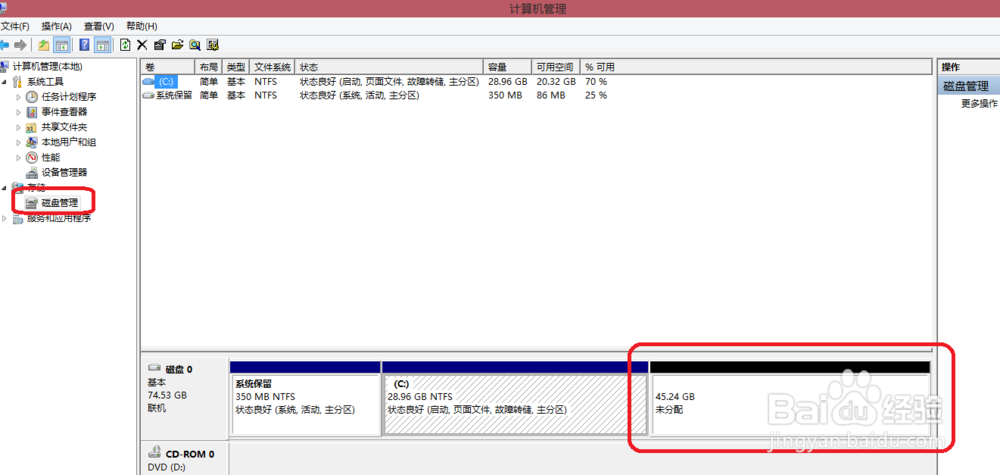Click the 系统保留 volume drive icon in list
The height and width of the screenshot is (475, 1000).
click(149, 96)
